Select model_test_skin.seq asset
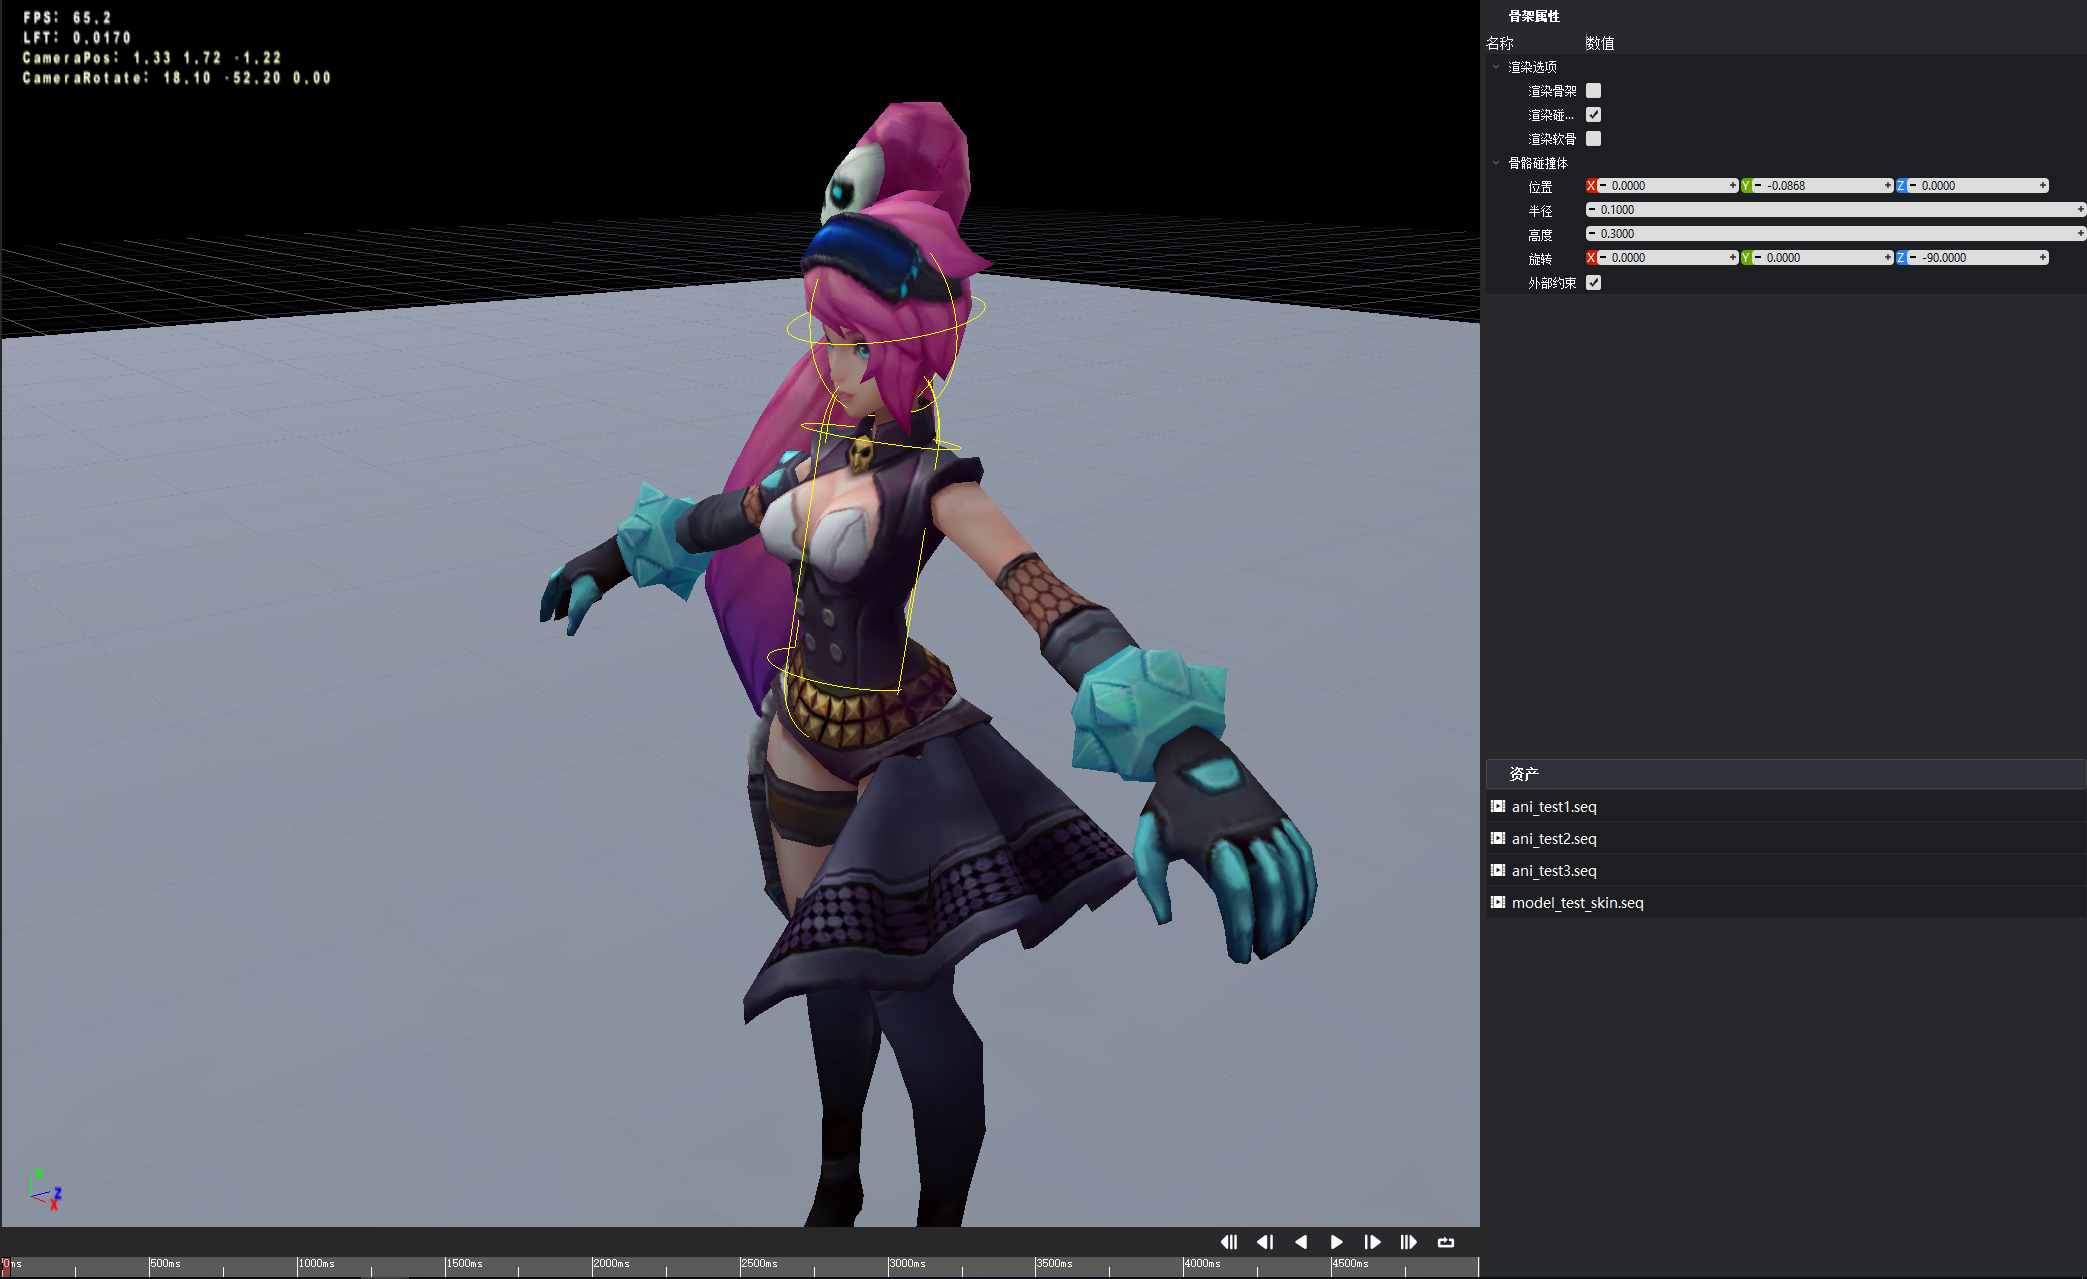Screen dimensions: 2087x1279 click(1786, 903)
